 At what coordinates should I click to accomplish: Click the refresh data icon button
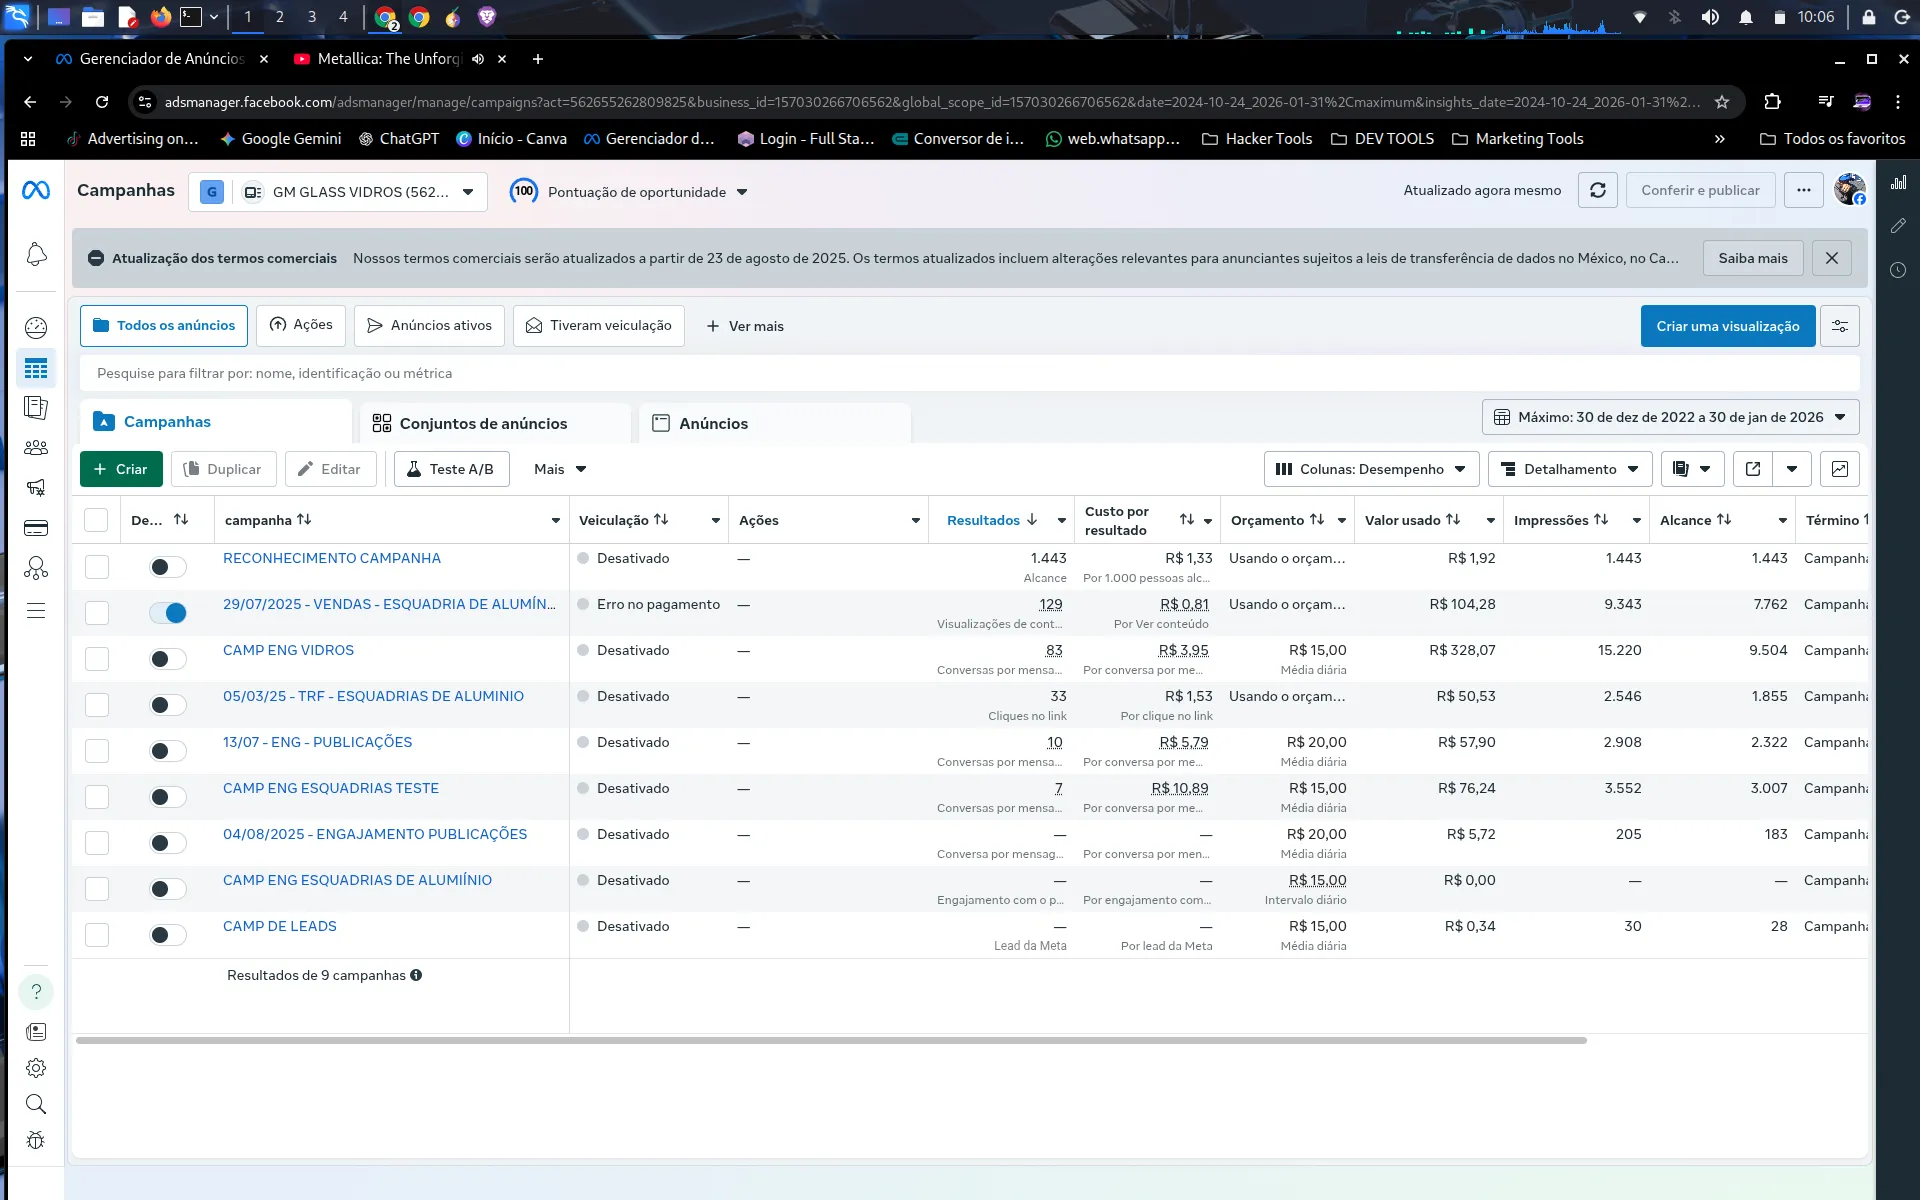pyautogui.click(x=1597, y=190)
